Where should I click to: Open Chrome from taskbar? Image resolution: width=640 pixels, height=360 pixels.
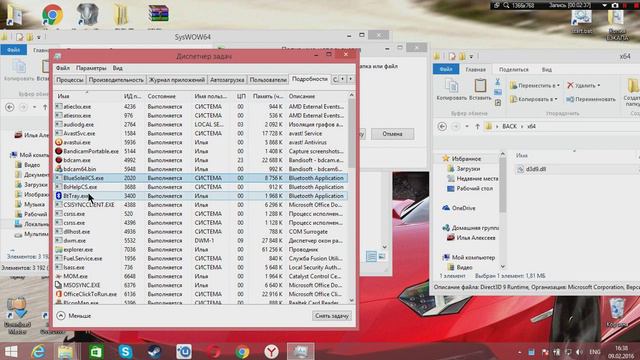tap(242, 351)
